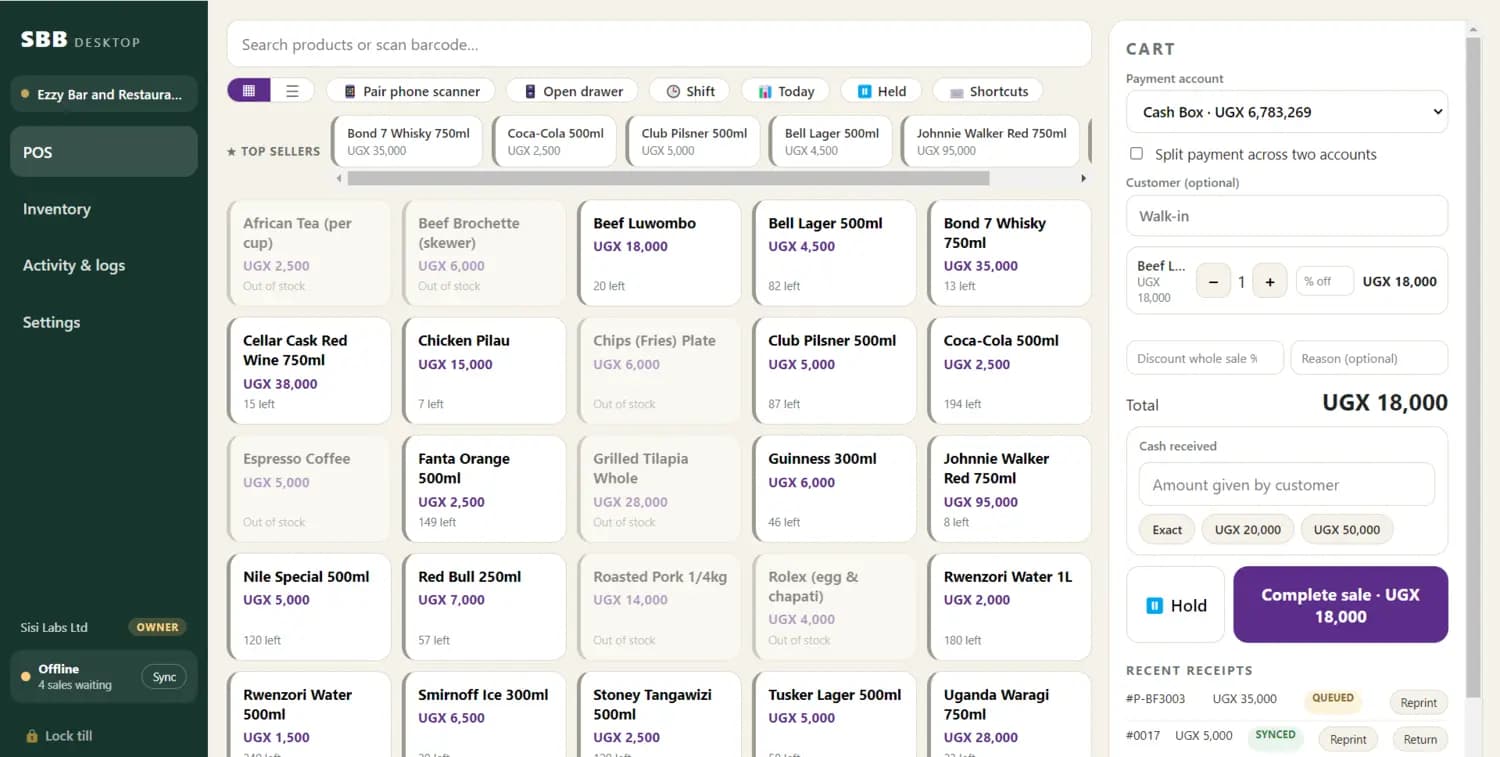Focus the product search or barcode field
Viewport: 1500px width, 757px height.
tap(659, 44)
